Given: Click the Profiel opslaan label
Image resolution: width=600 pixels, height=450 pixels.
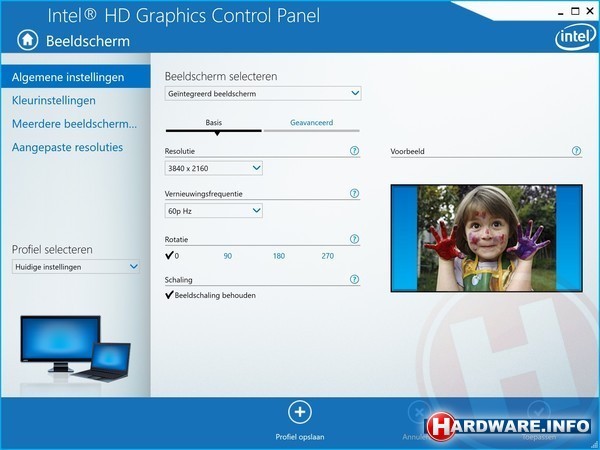Looking at the screenshot, I should coord(300,437).
